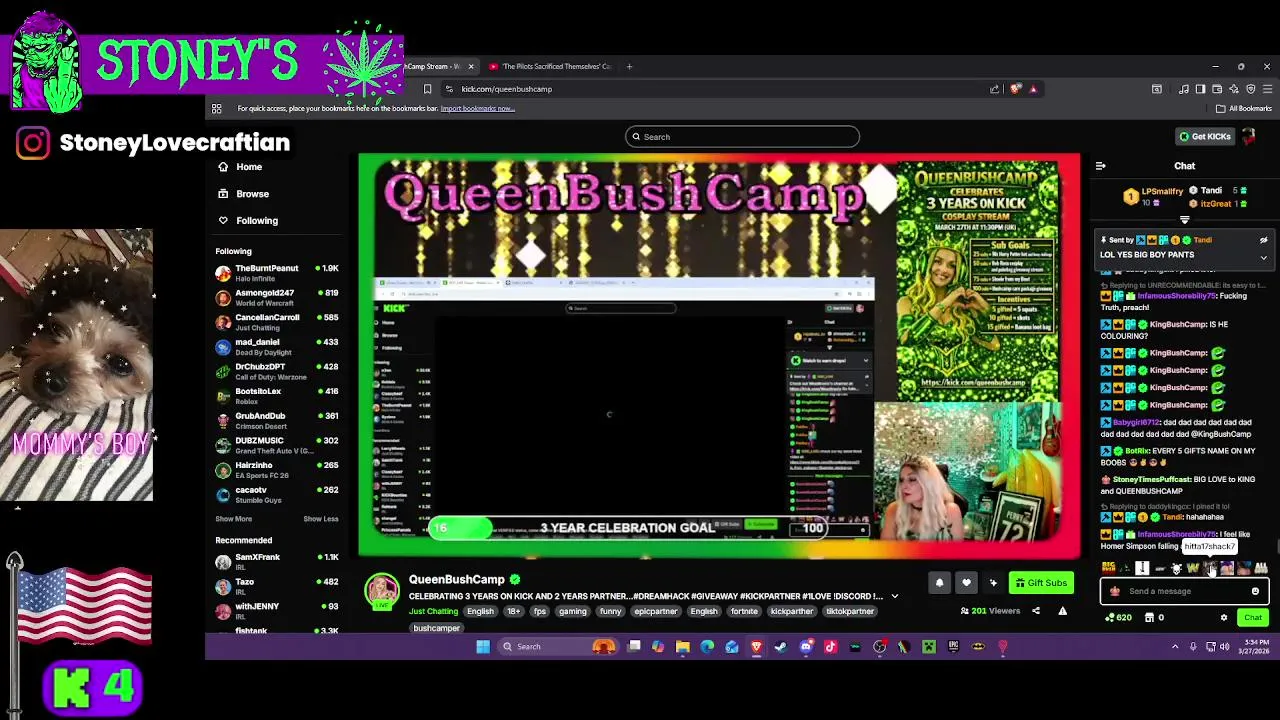Open CanceltanCarroll channel in Following list

click(x=278, y=322)
